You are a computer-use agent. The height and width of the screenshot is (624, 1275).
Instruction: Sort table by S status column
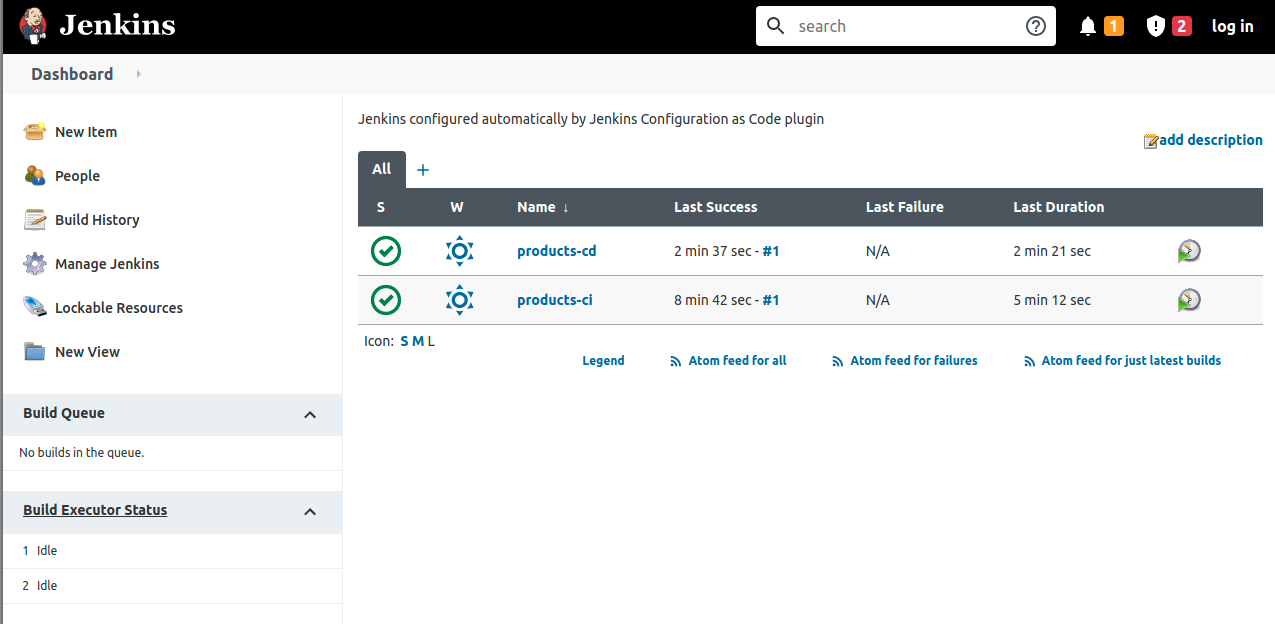(381, 207)
